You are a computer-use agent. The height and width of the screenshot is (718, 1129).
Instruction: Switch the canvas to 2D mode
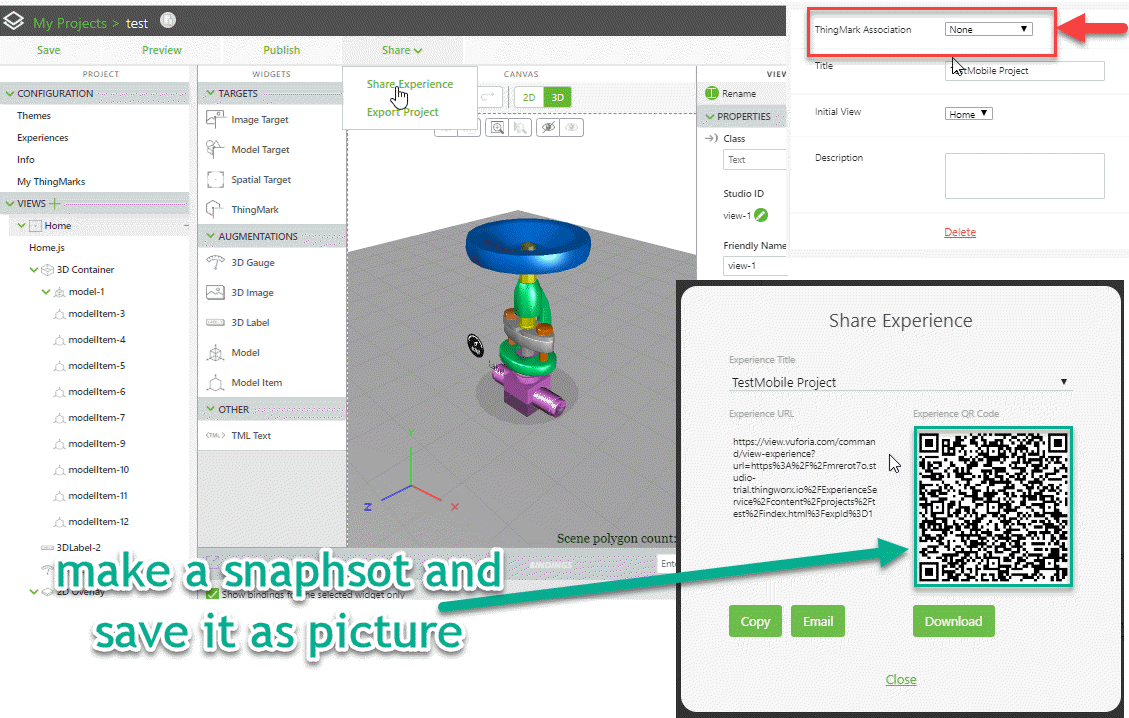(529, 97)
